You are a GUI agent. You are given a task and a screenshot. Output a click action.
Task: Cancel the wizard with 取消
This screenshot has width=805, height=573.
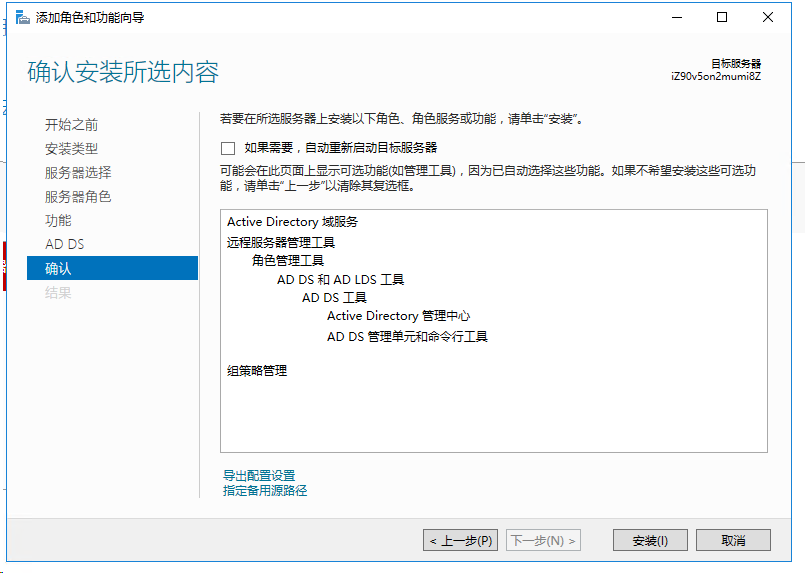tap(733, 540)
